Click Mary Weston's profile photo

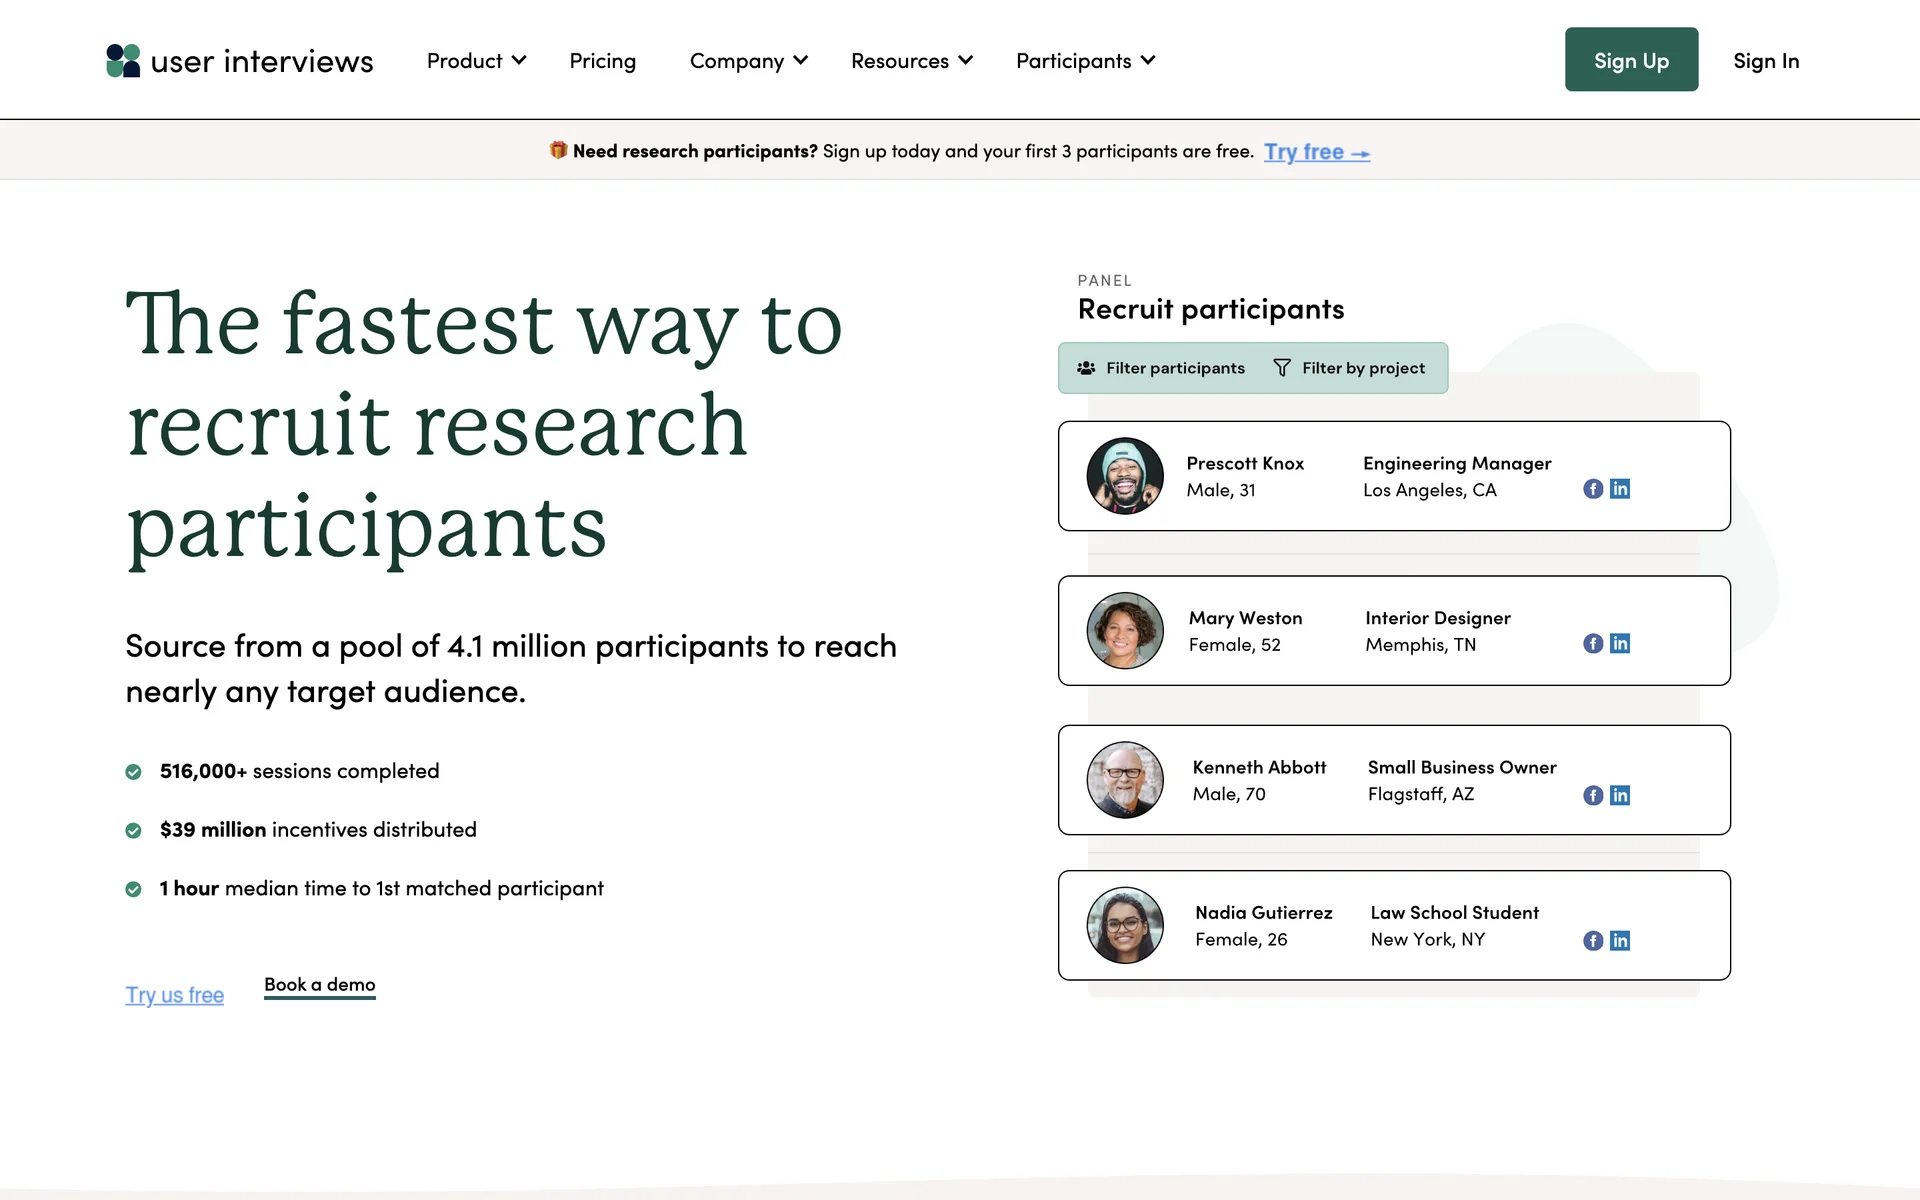pyautogui.click(x=1125, y=631)
